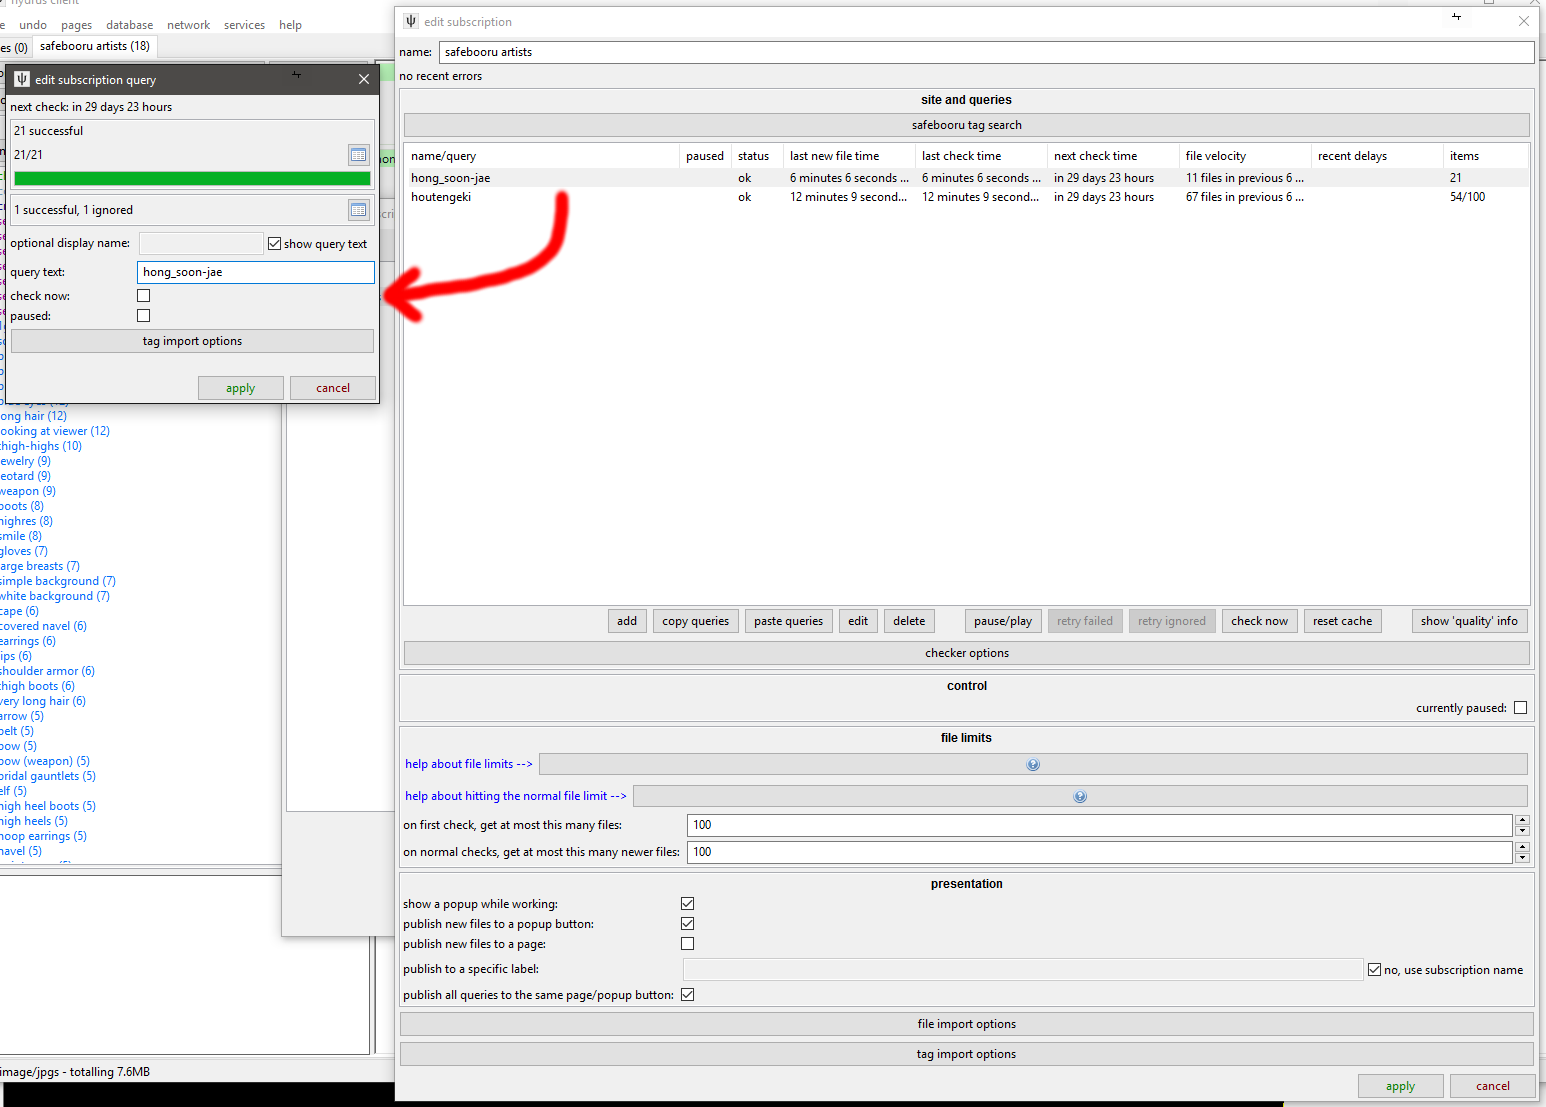Viewport: 1546px width, 1107px height.
Task: Open 'checker options'
Action: pos(967,653)
